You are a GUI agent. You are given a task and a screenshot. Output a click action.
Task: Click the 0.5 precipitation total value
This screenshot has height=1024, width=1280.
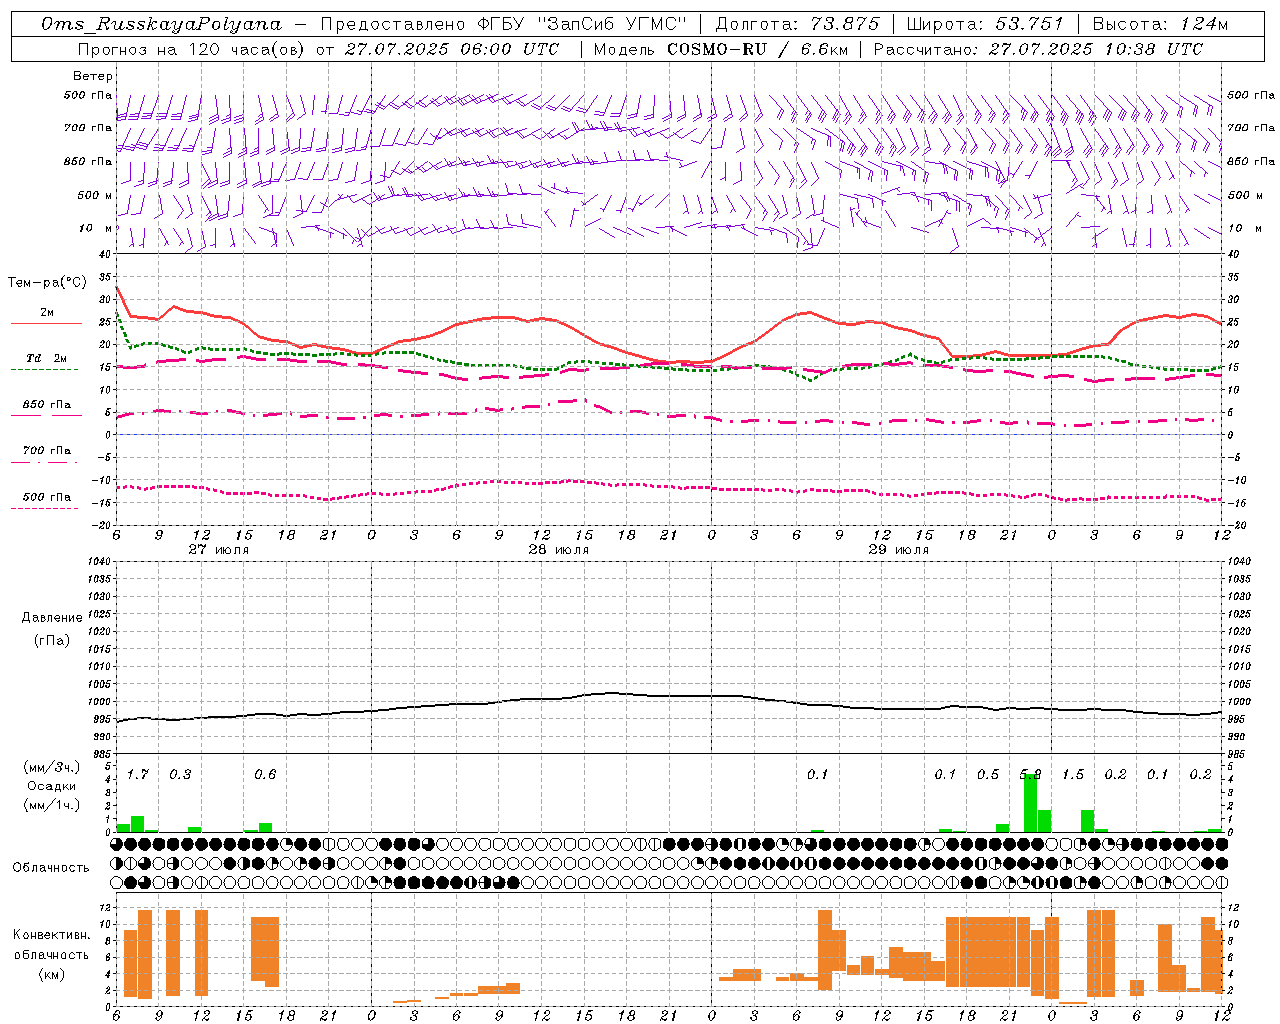coord(988,774)
